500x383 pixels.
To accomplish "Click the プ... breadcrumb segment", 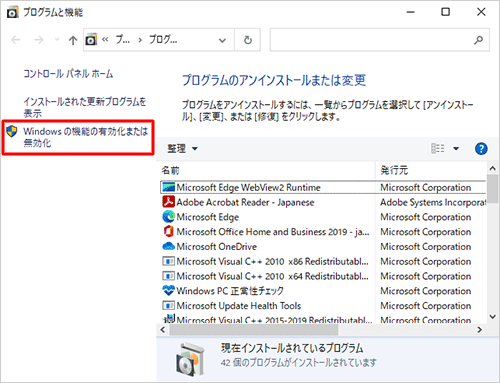I will tap(123, 40).
